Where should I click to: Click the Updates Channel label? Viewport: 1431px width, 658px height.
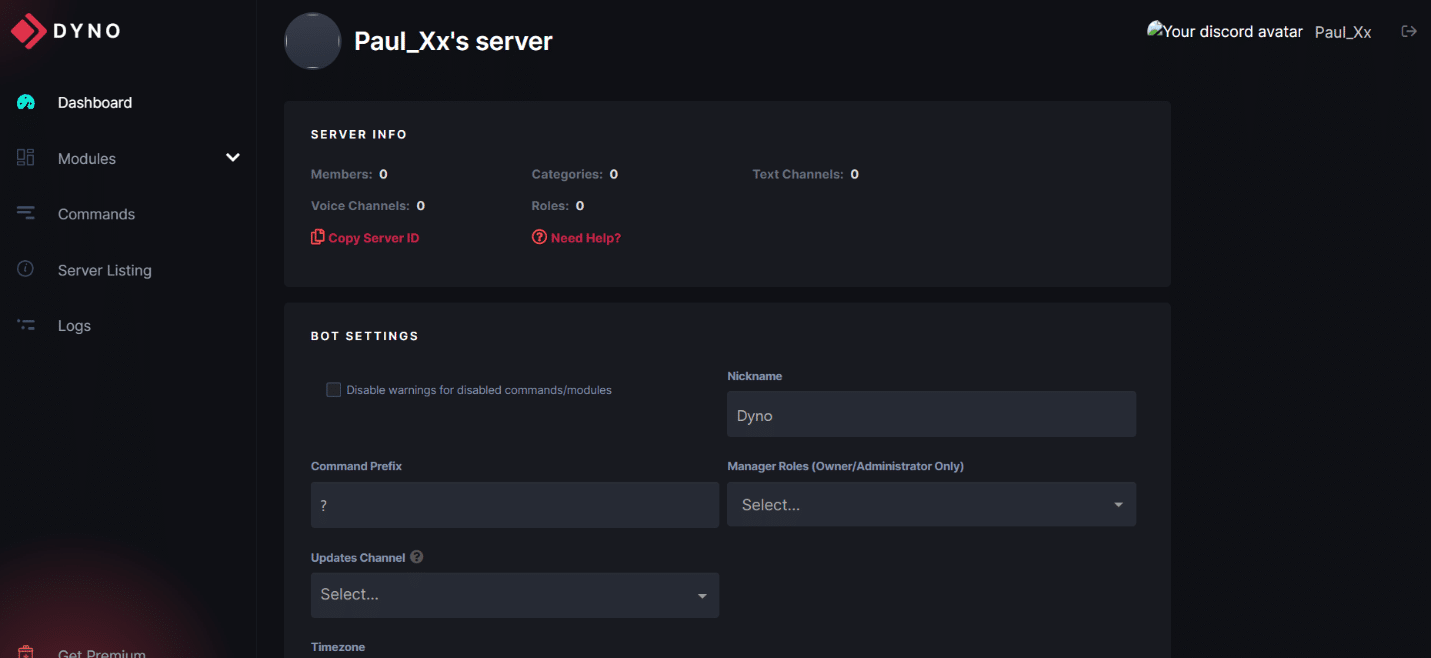pyautogui.click(x=358, y=557)
